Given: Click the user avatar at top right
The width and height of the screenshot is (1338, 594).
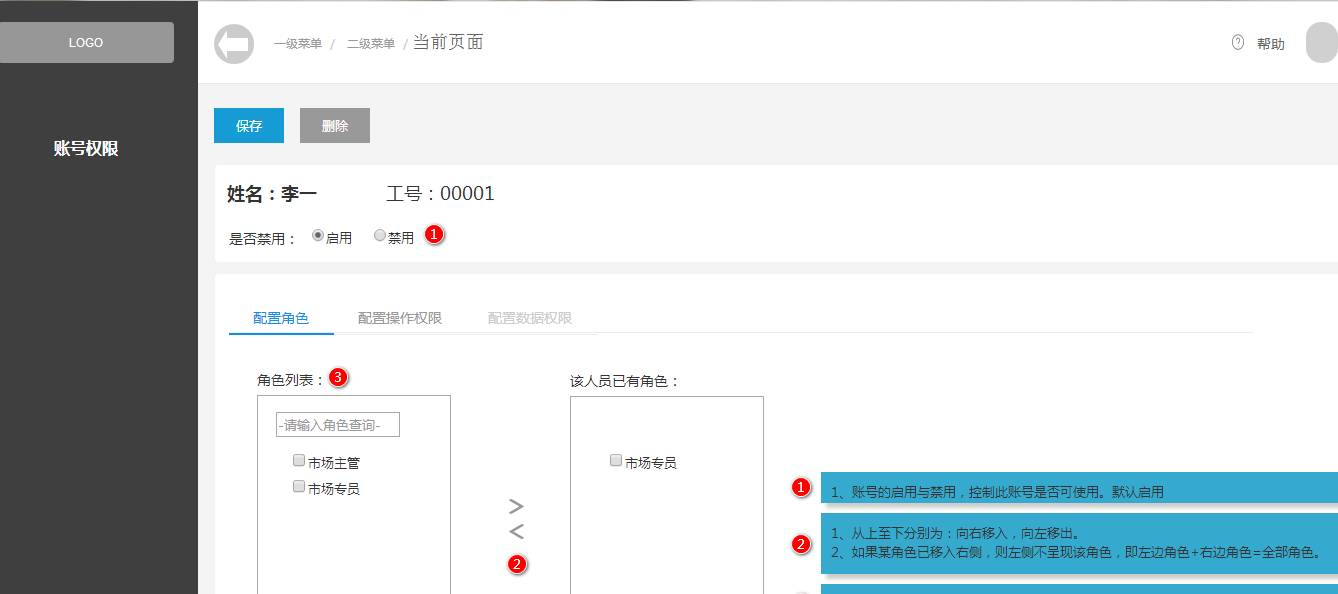Looking at the screenshot, I should 1322,43.
